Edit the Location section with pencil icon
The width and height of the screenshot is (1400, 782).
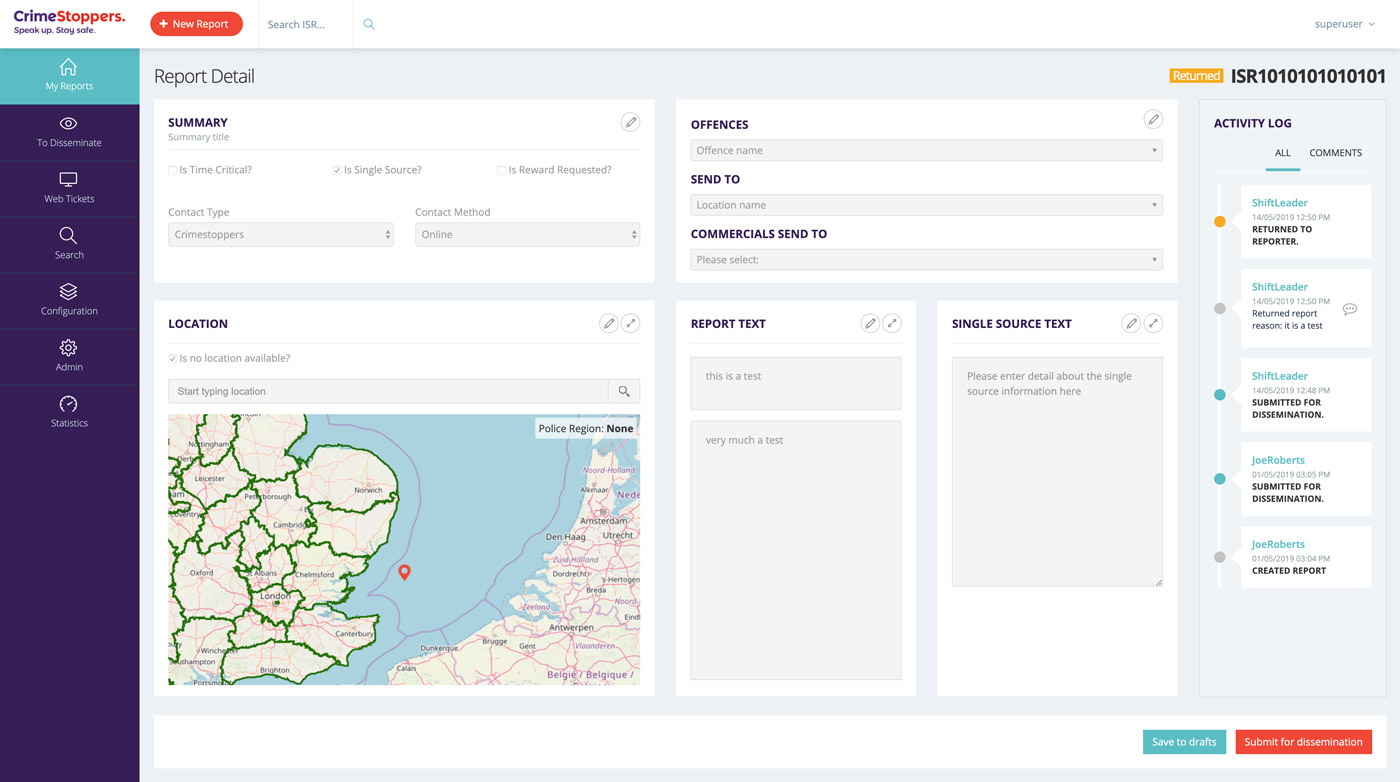(608, 323)
